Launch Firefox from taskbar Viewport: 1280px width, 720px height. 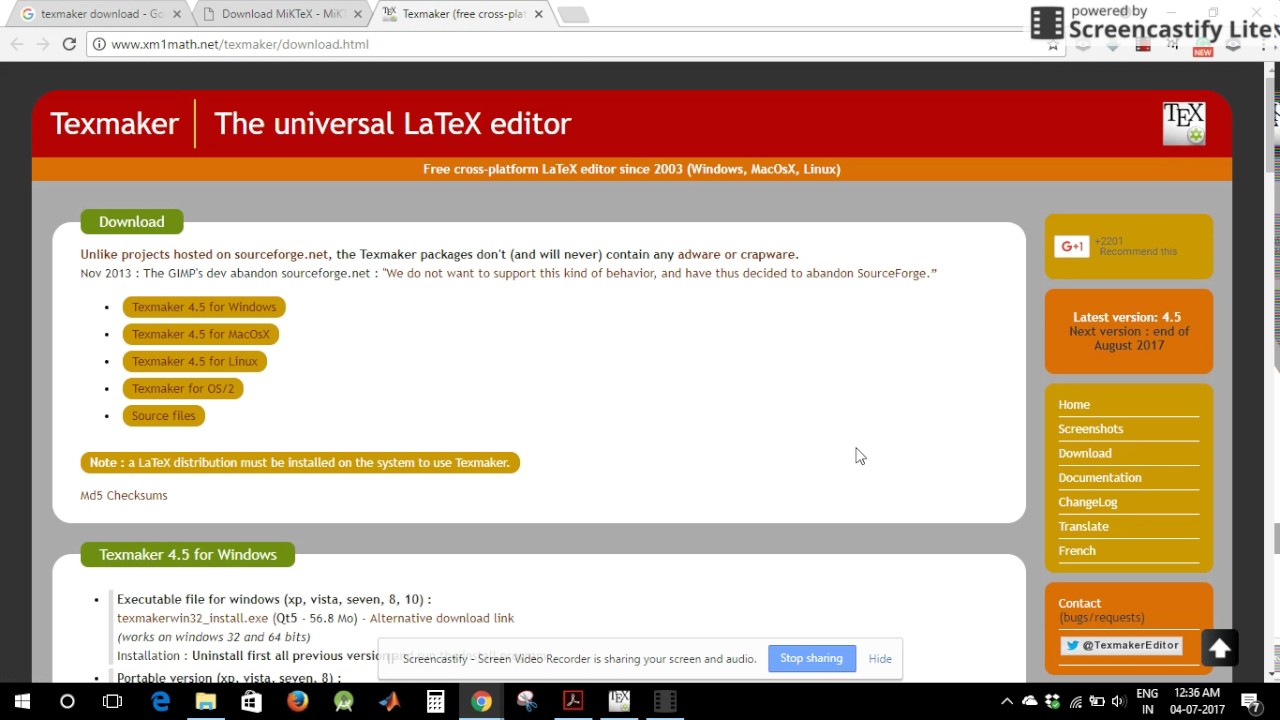(x=297, y=701)
